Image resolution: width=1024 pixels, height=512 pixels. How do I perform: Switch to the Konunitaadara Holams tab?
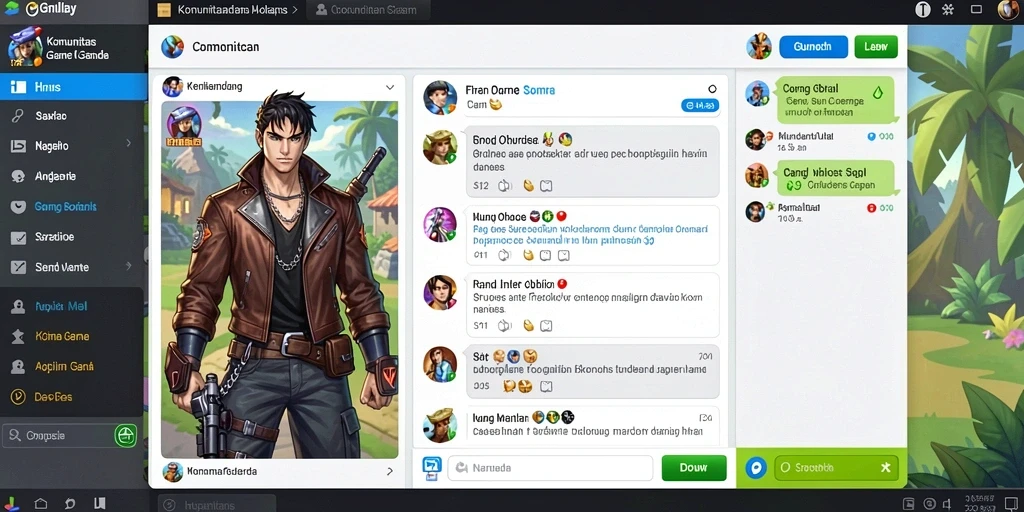[x=228, y=10]
